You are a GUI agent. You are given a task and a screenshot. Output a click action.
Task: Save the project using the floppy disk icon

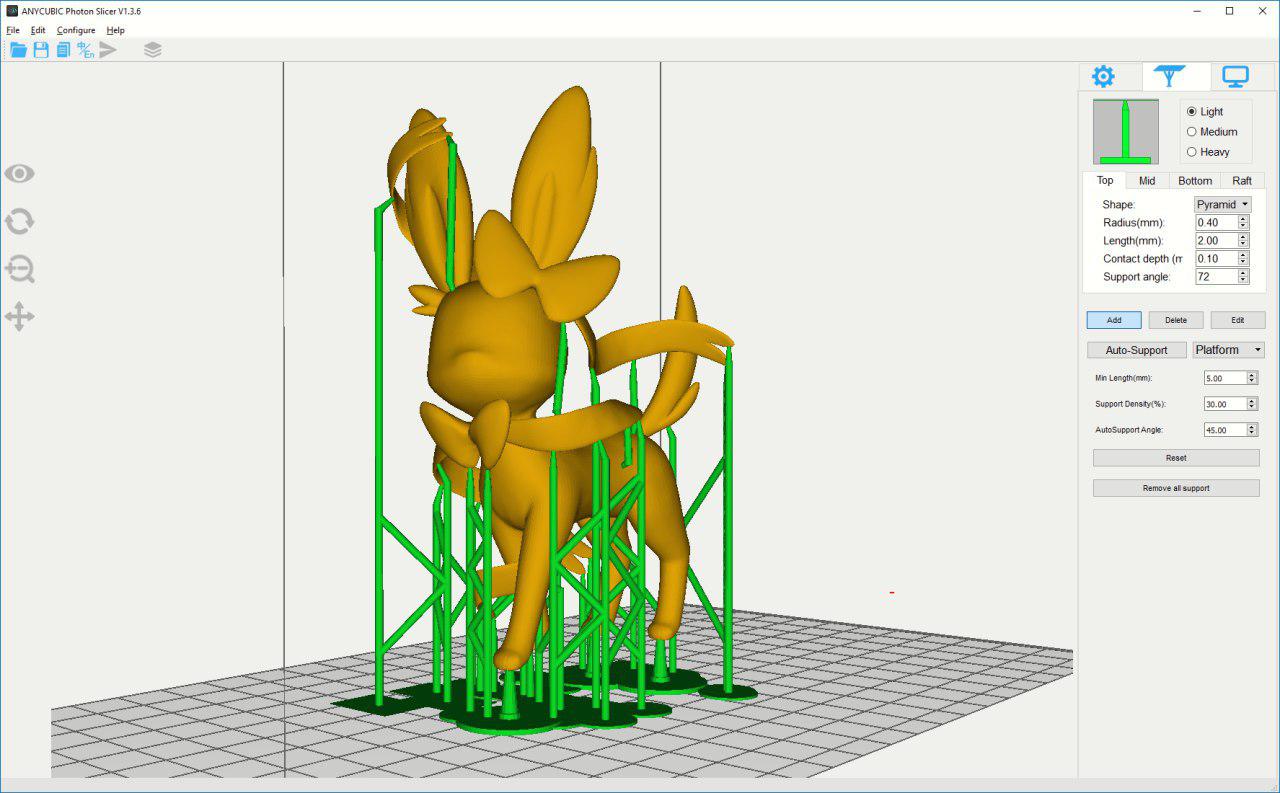click(x=41, y=50)
